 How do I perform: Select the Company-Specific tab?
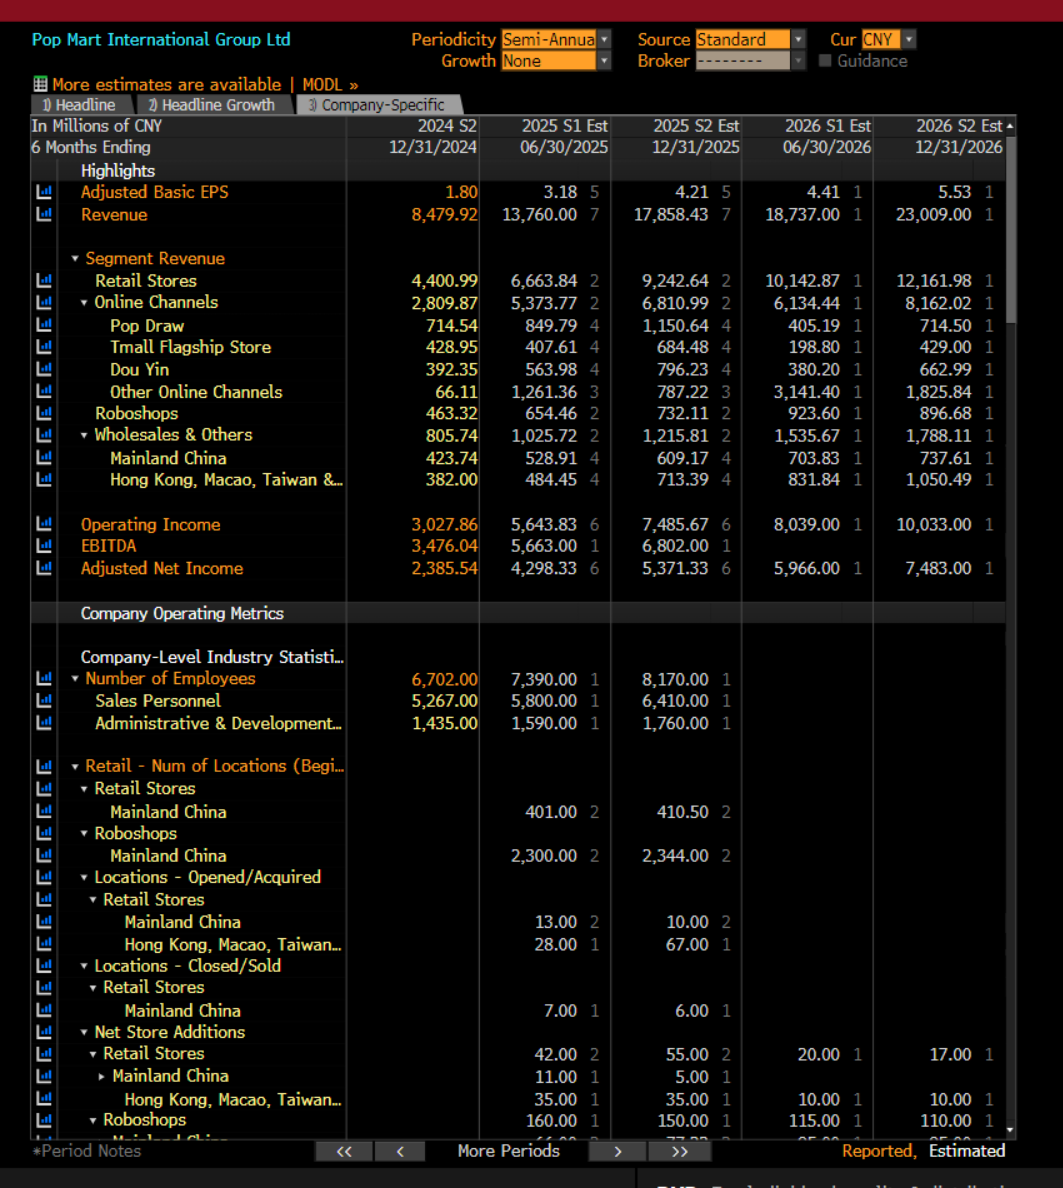(377, 105)
